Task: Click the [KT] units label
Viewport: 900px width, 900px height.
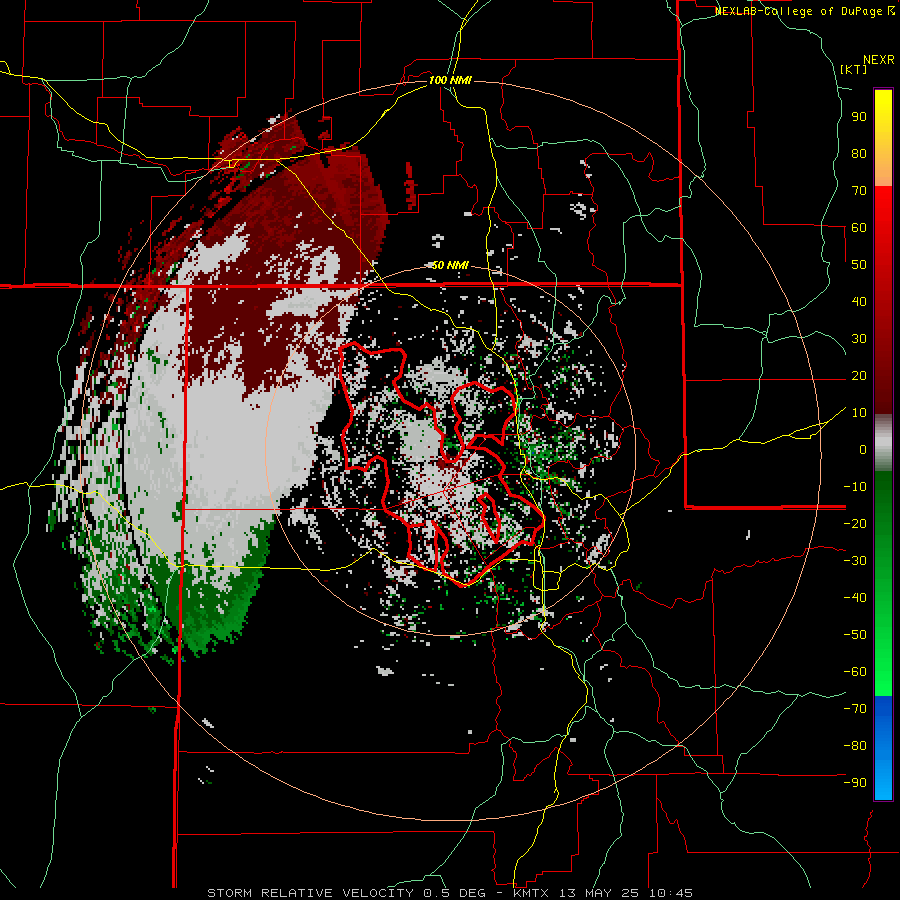Action: point(853,69)
